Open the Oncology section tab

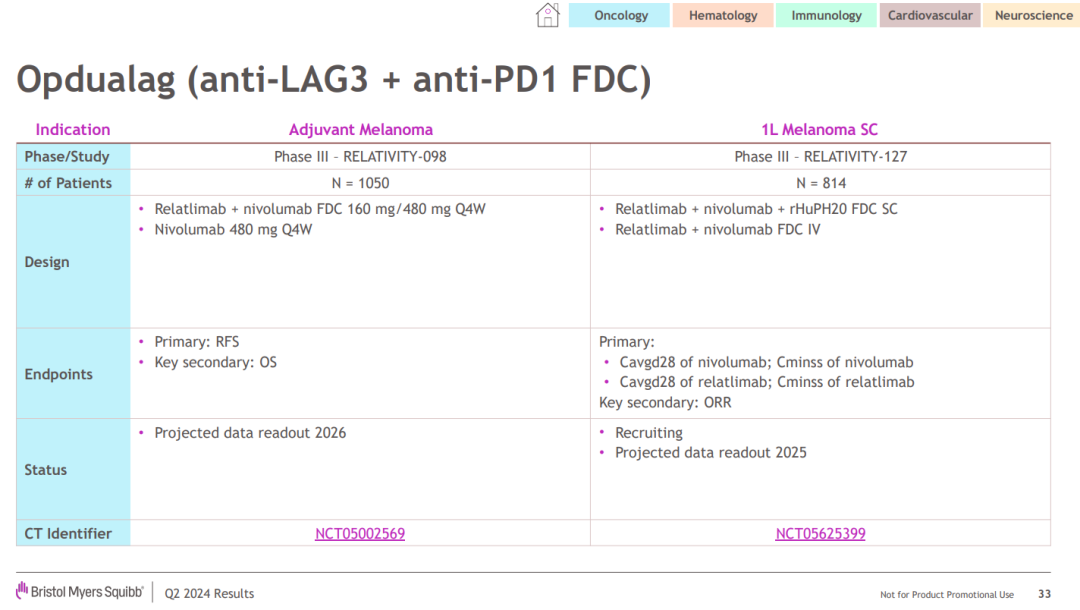click(x=621, y=15)
